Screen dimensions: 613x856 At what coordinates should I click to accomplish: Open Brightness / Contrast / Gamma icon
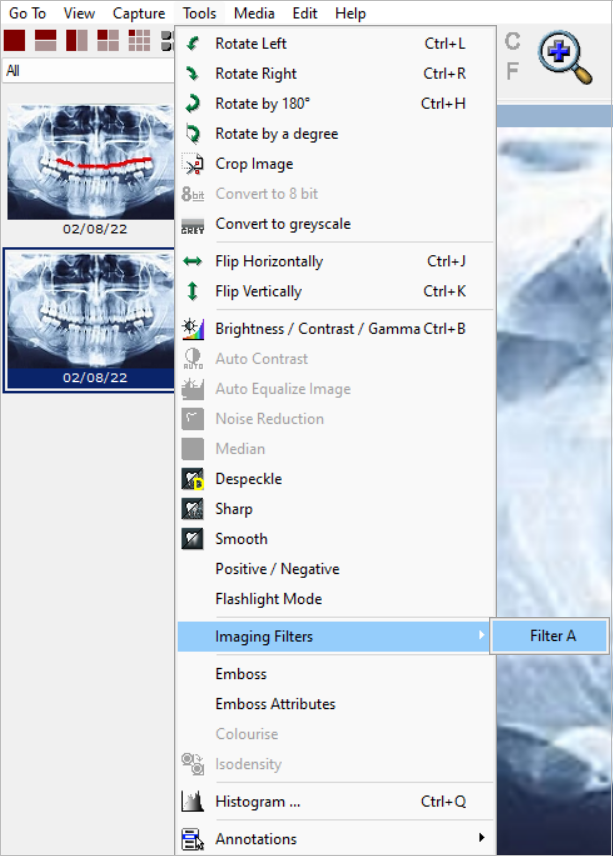[x=193, y=329]
